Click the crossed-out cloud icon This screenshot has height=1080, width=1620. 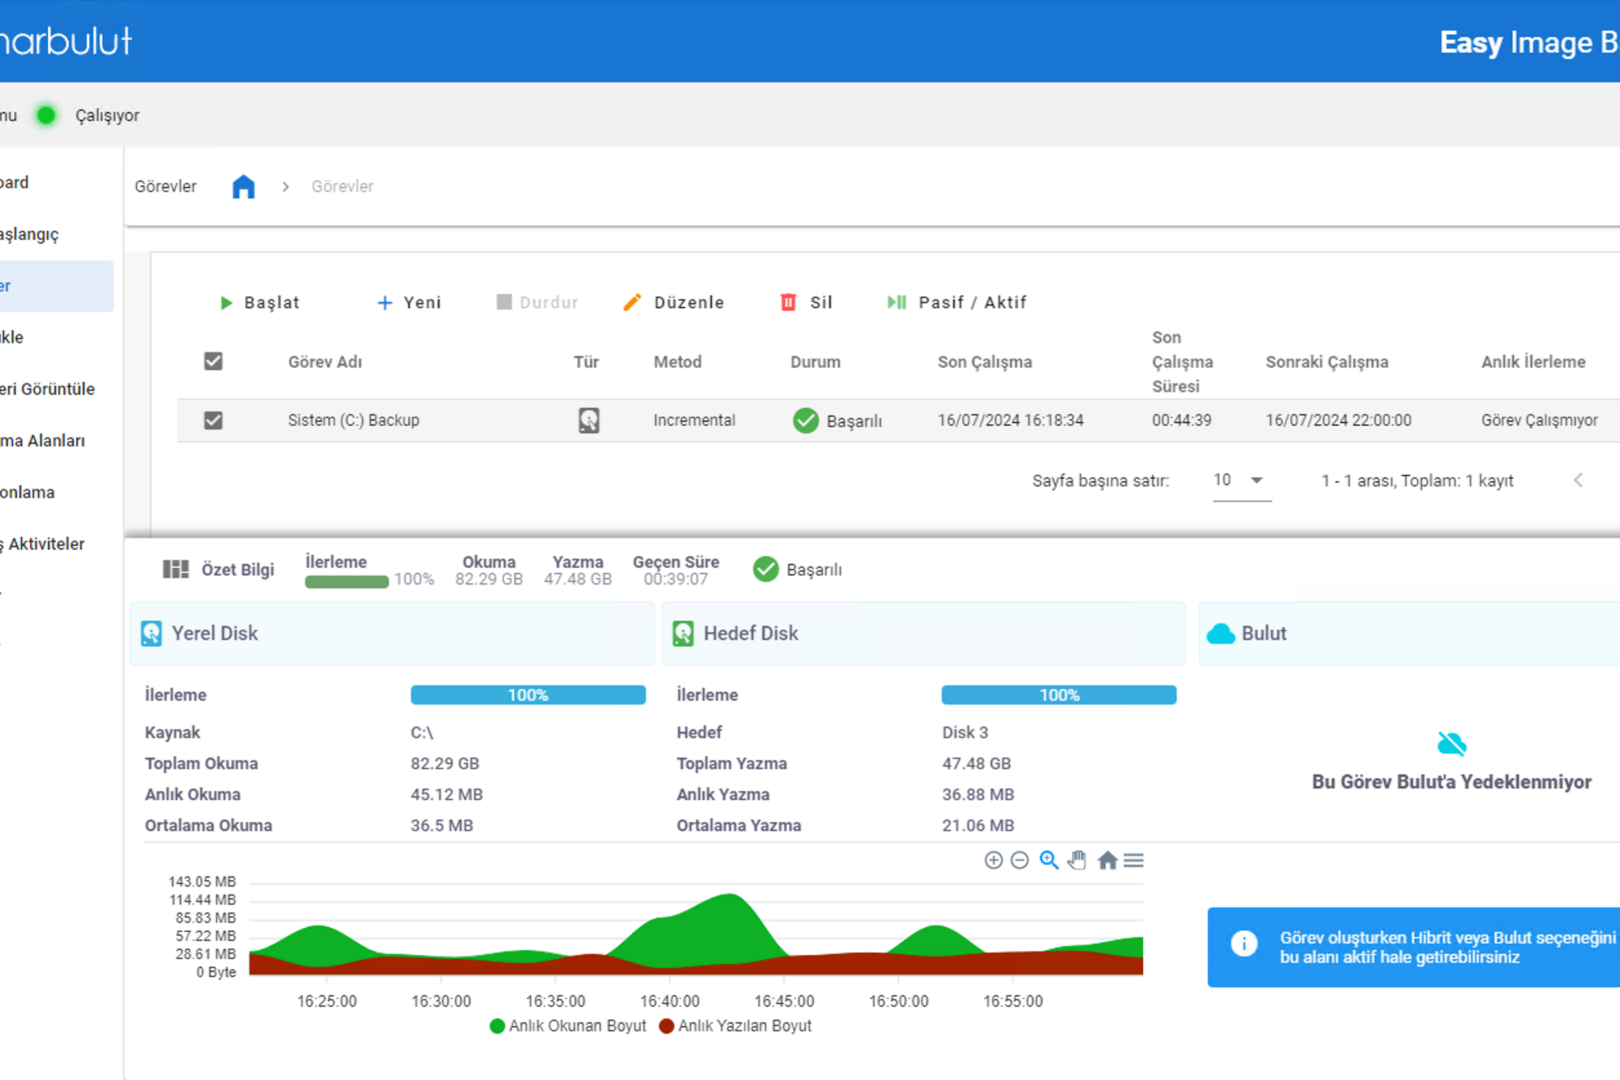1451,744
